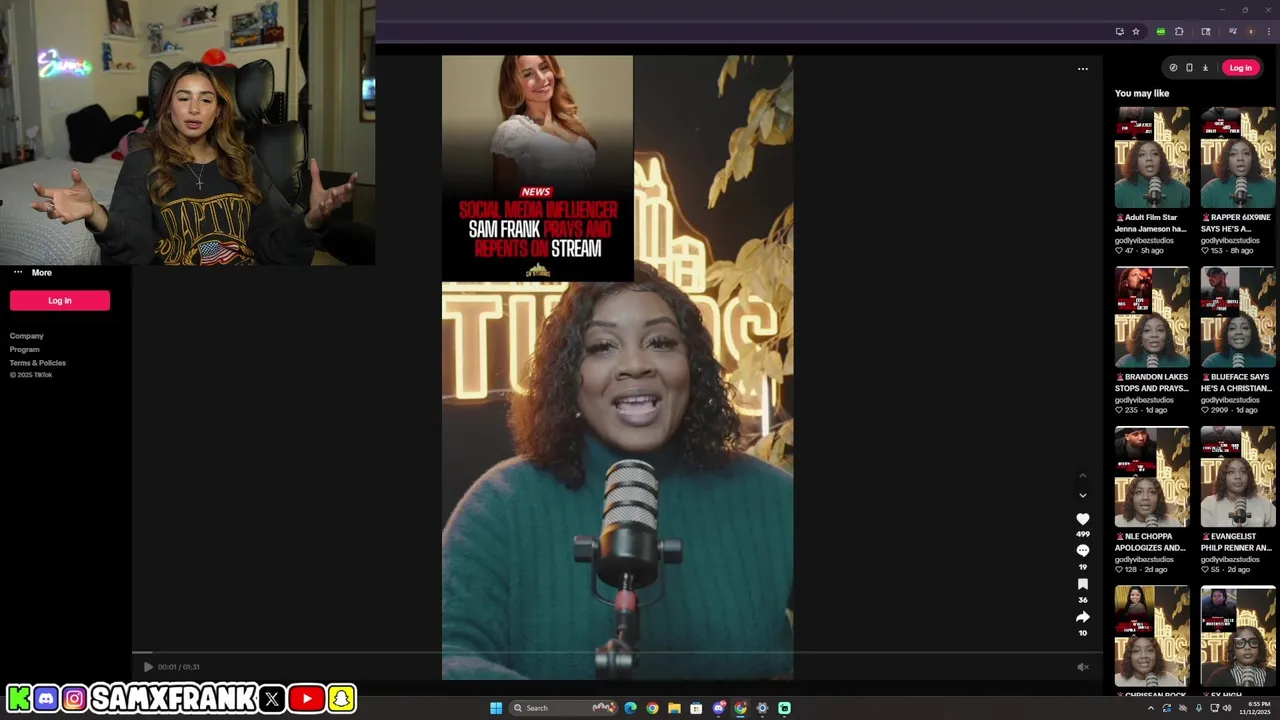Seek along the video progress bar
The image size is (1280, 720).
click(616, 653)
